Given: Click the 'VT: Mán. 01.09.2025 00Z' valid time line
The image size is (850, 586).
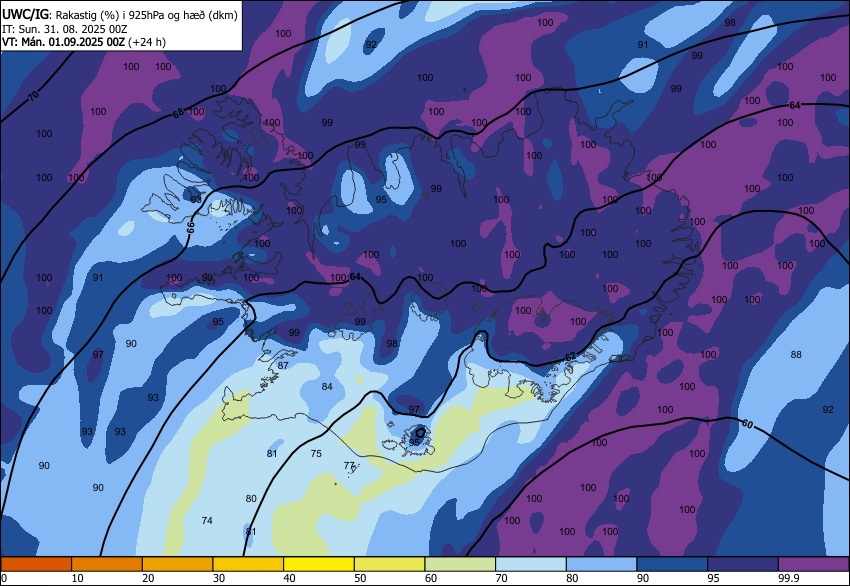Looking at the screenshot, I should pyautogui.click(x=63, y=42).
